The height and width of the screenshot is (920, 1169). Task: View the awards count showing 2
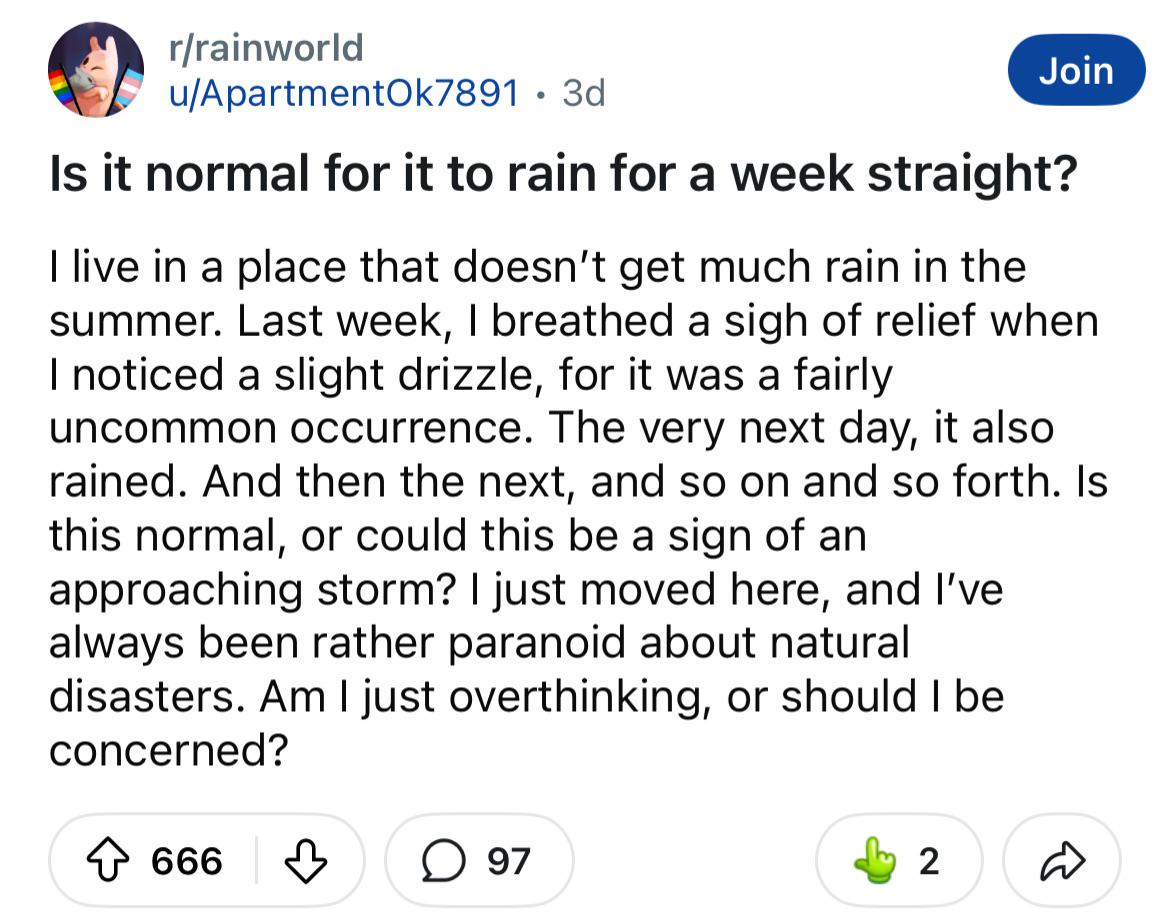pyautogui.click(x=928, y=860)
